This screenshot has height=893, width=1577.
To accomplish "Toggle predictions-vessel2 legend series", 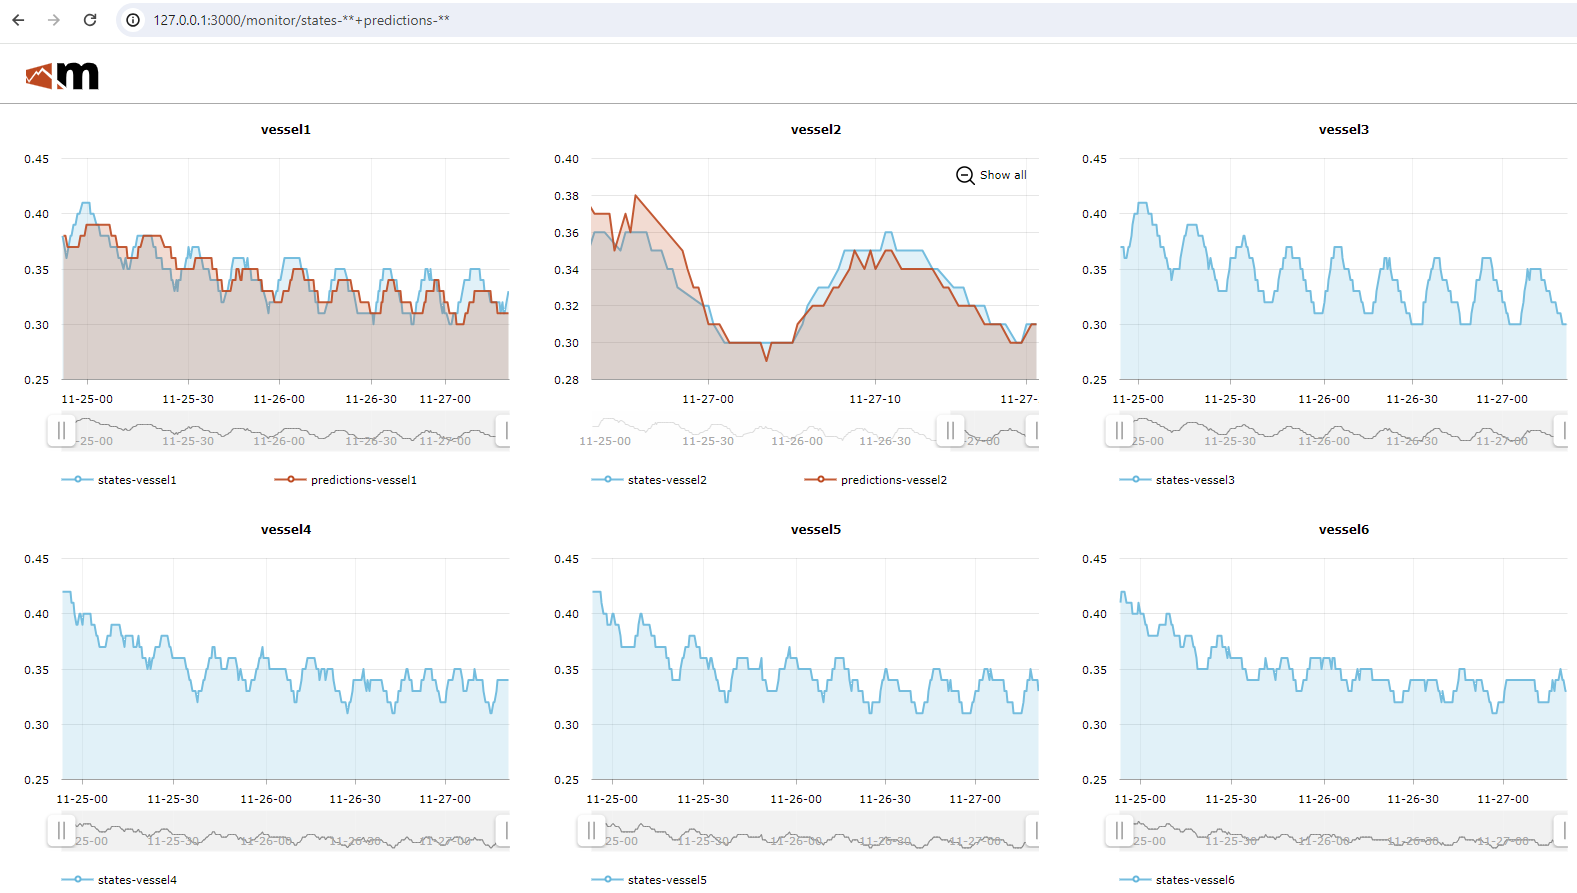I will [876, 480].
